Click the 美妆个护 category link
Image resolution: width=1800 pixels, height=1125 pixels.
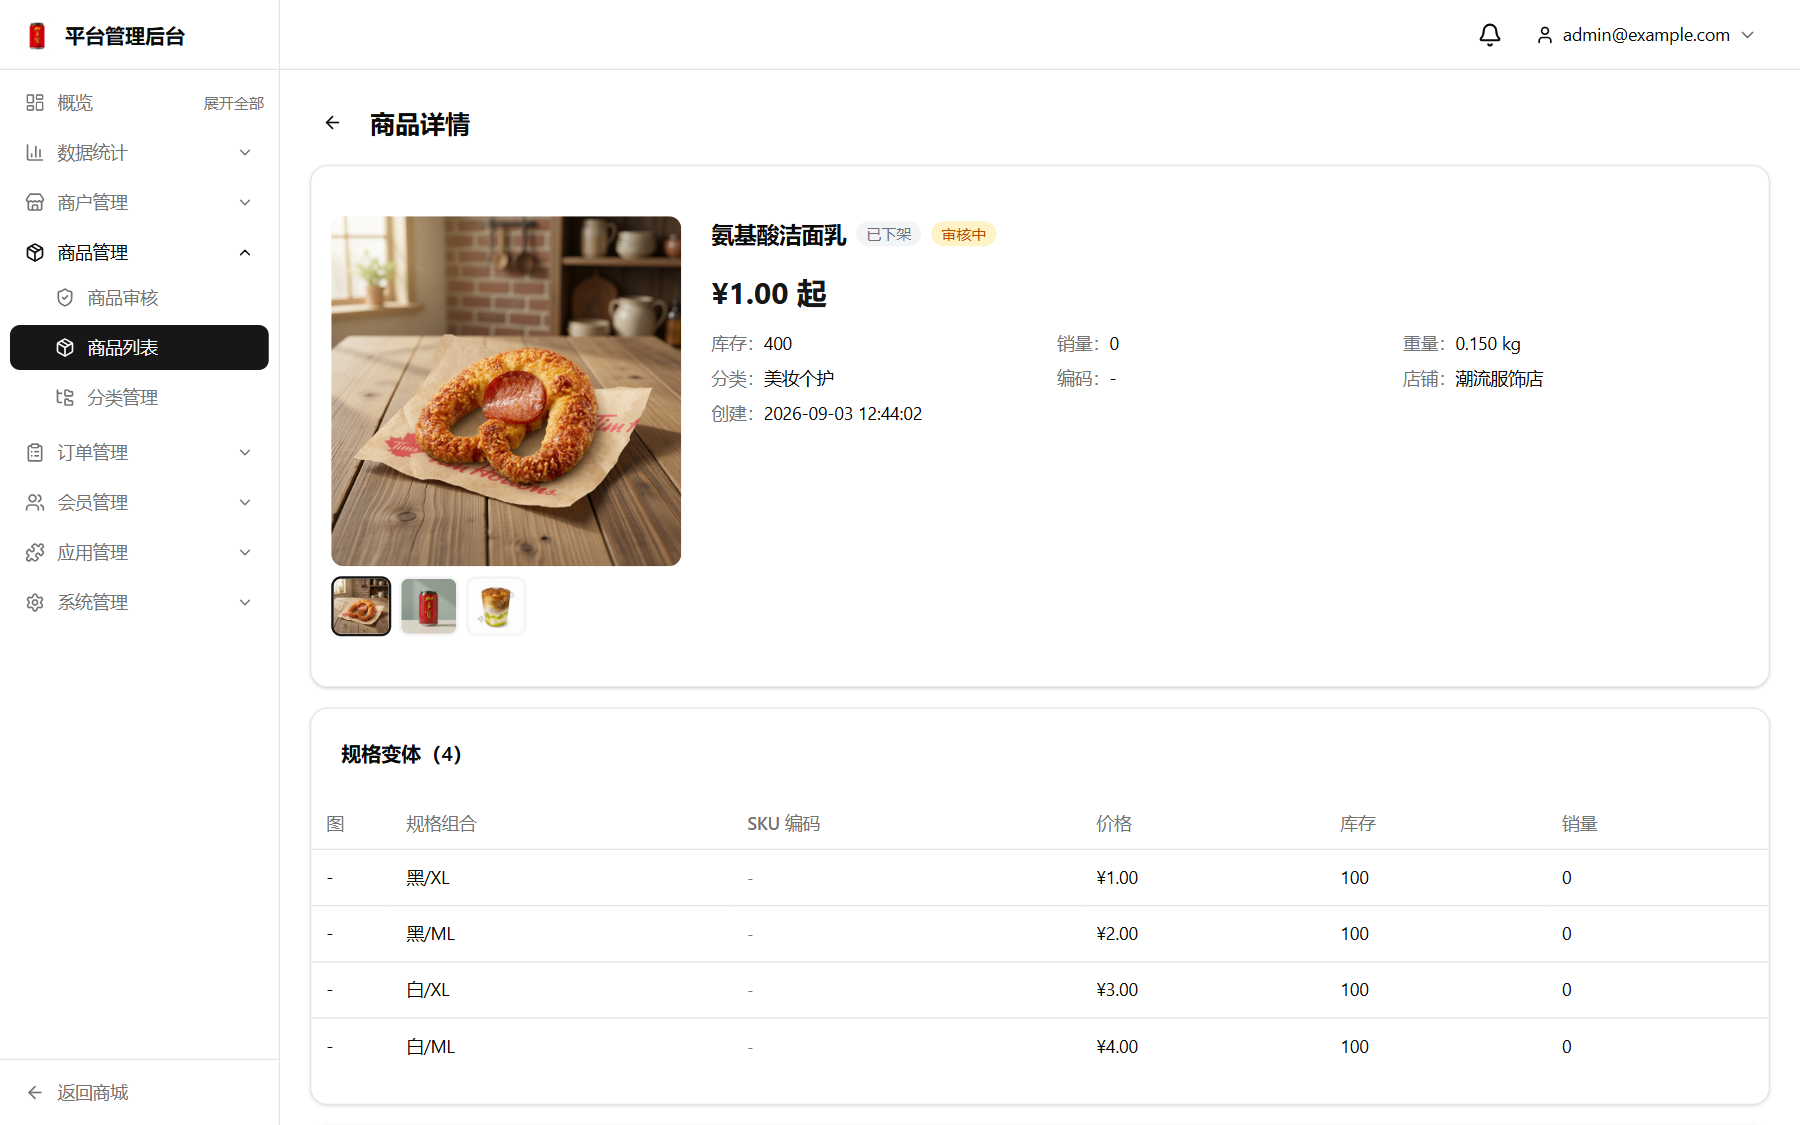coord(799,379)
